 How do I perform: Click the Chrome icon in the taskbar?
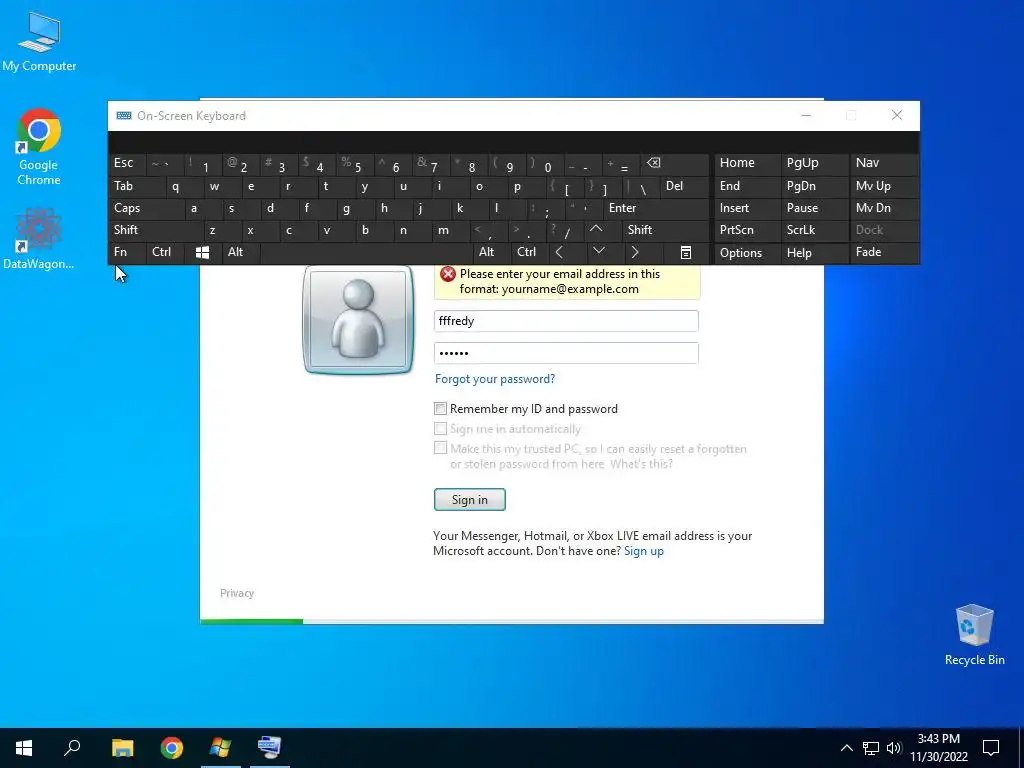tap(172, 748)
